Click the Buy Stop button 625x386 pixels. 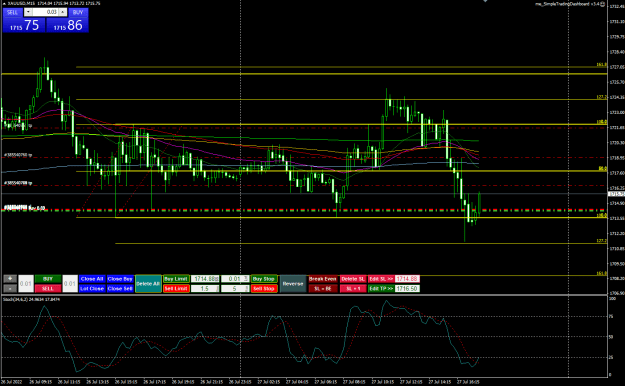[264, 279]
